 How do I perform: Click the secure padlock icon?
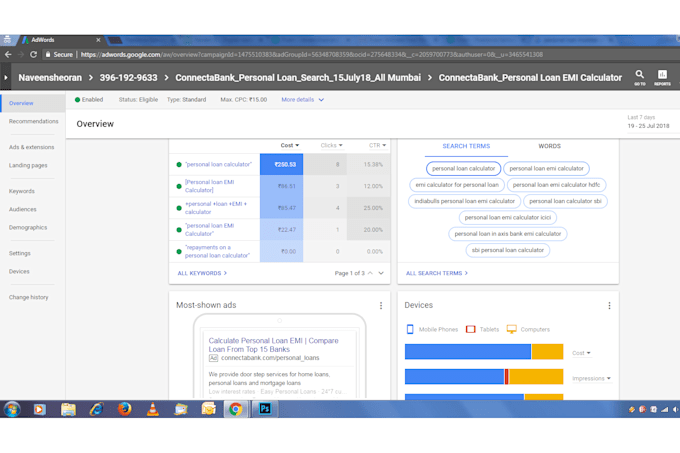(x=48, y=55)
